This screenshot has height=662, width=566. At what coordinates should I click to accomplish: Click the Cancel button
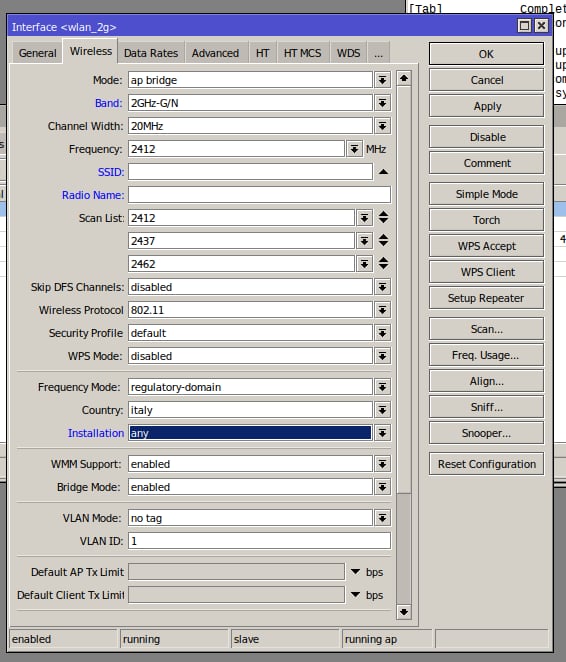coord(486,80)
